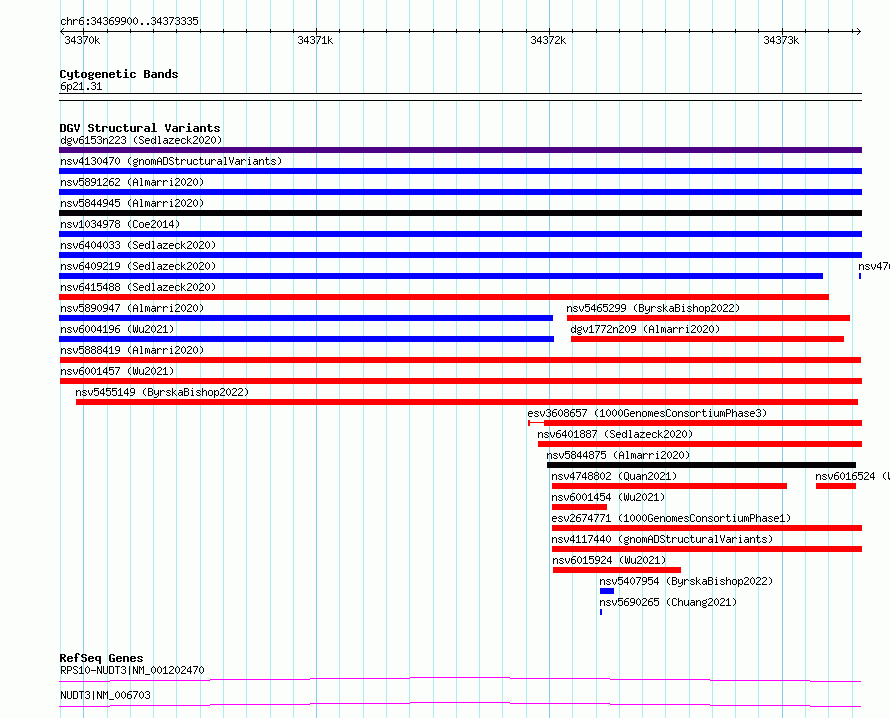
Task: Click the 34370k ruler tick label
Action: point(82,40)
